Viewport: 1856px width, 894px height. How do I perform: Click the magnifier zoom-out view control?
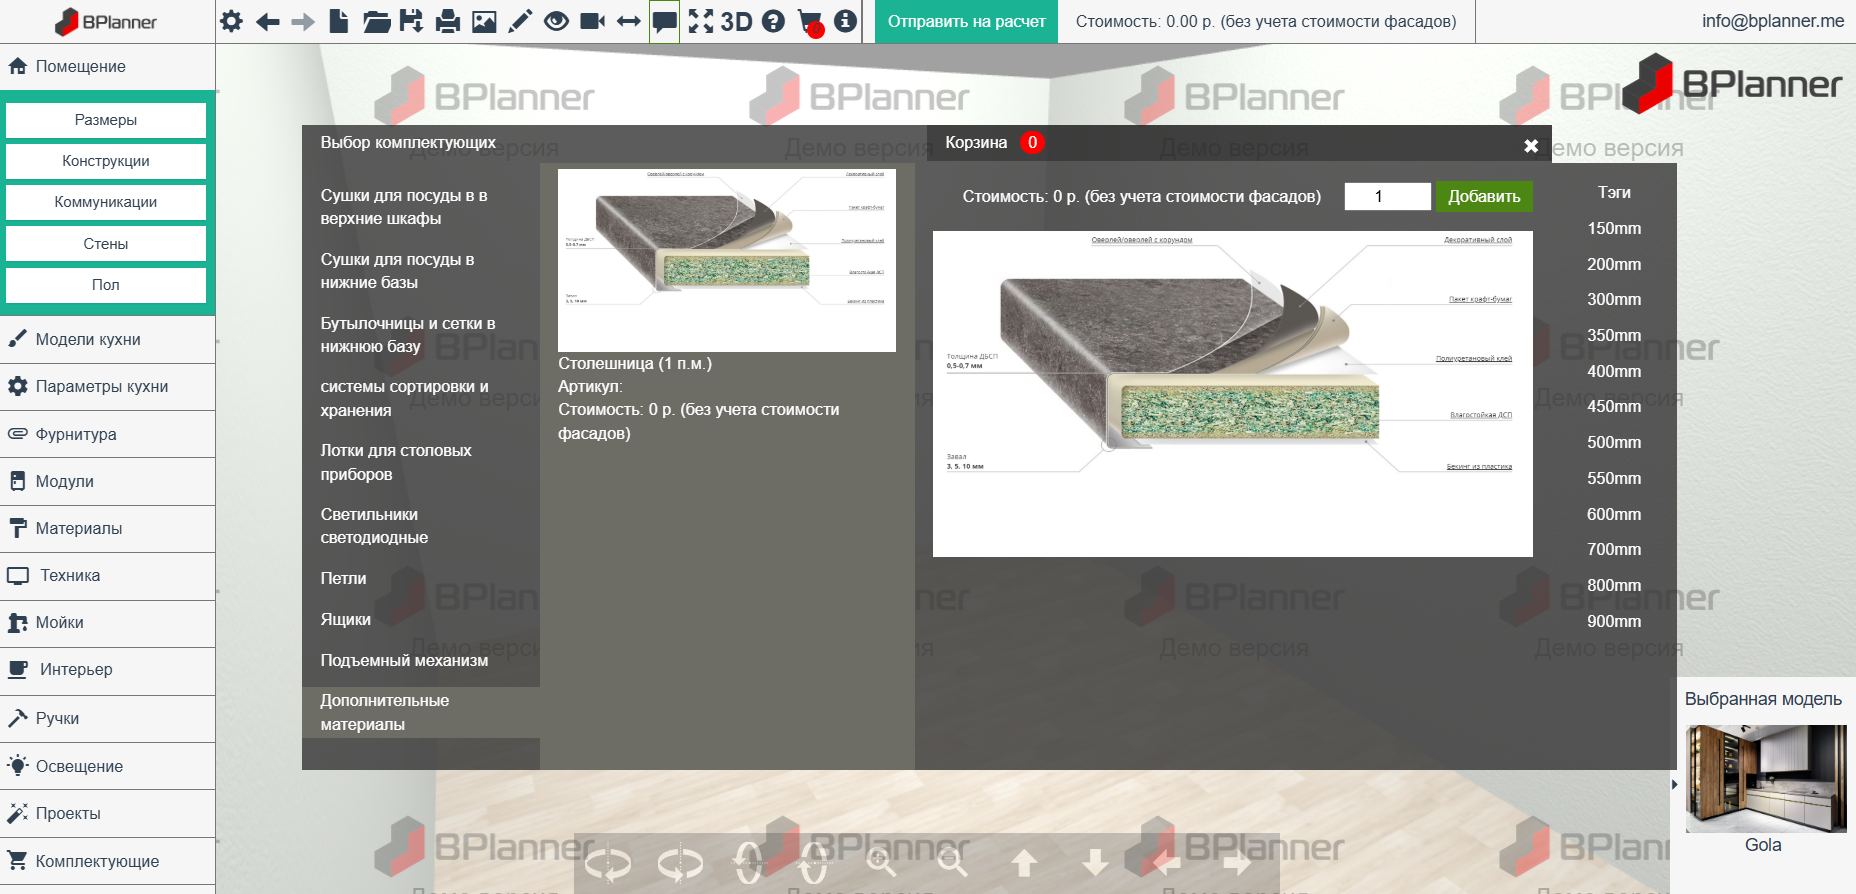(953, 862)
